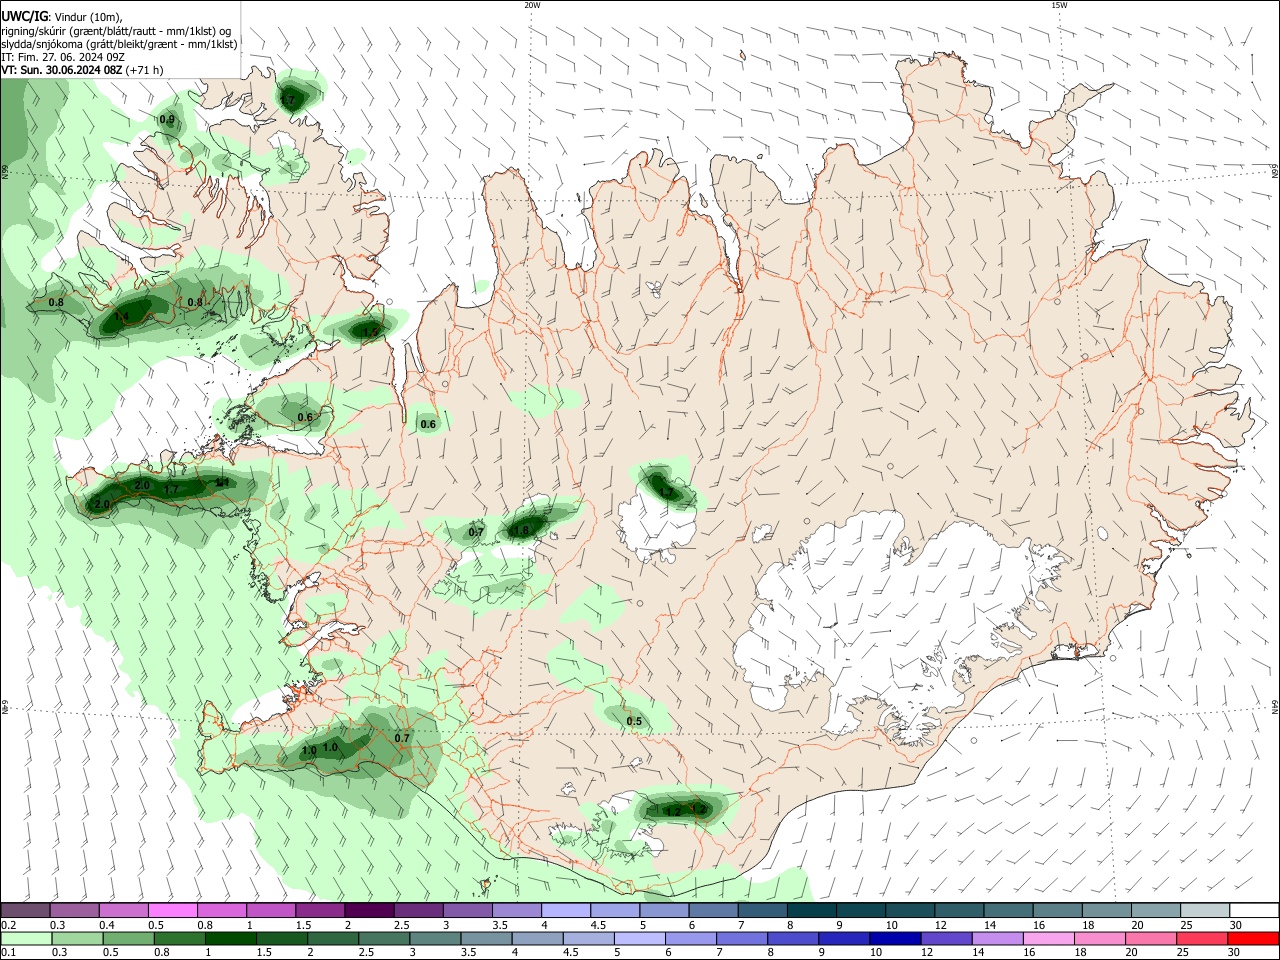The image size is (1280, 960).
Task: Pick the 2 green swatch in lower legend
Action: 332,939
